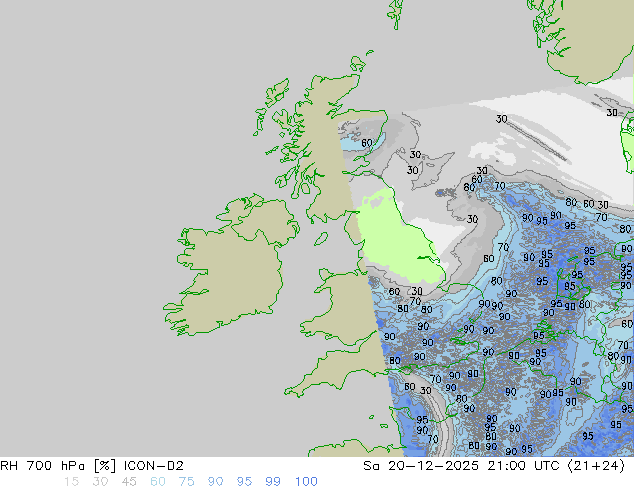Screen dimensions: 634x490
Task: Click the 'ICON-D2' model name label
Action: [x=153, y=466]
